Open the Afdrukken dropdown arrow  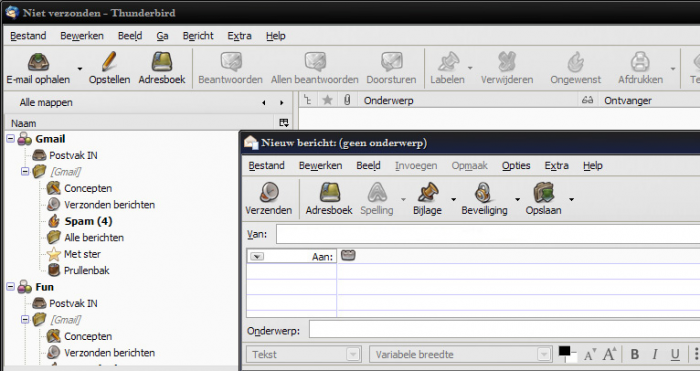[673, 69]
